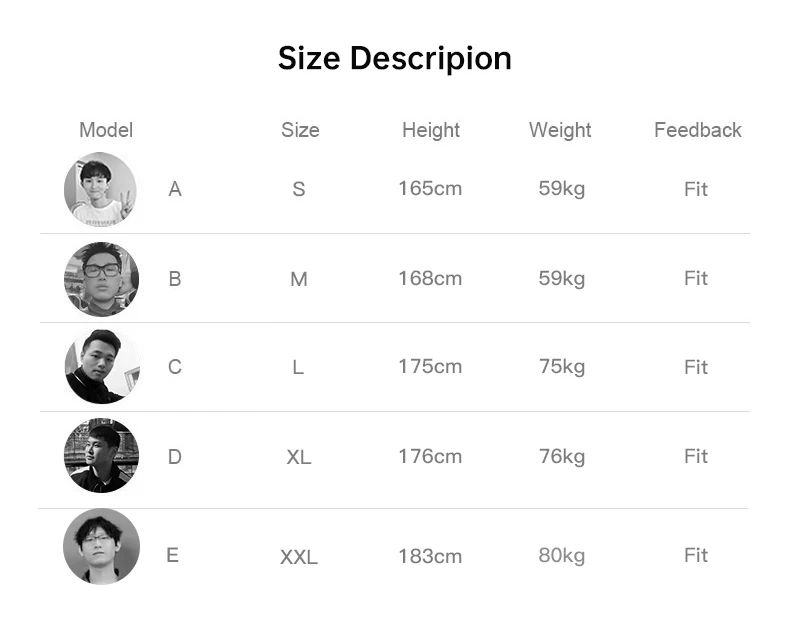Select the Weight column header

click(560, 130)
